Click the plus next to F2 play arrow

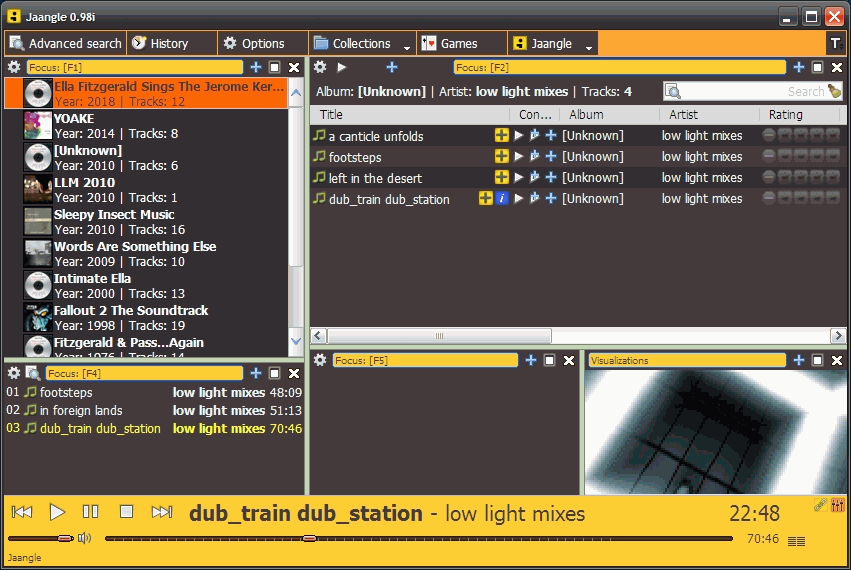tap(392, 67)
